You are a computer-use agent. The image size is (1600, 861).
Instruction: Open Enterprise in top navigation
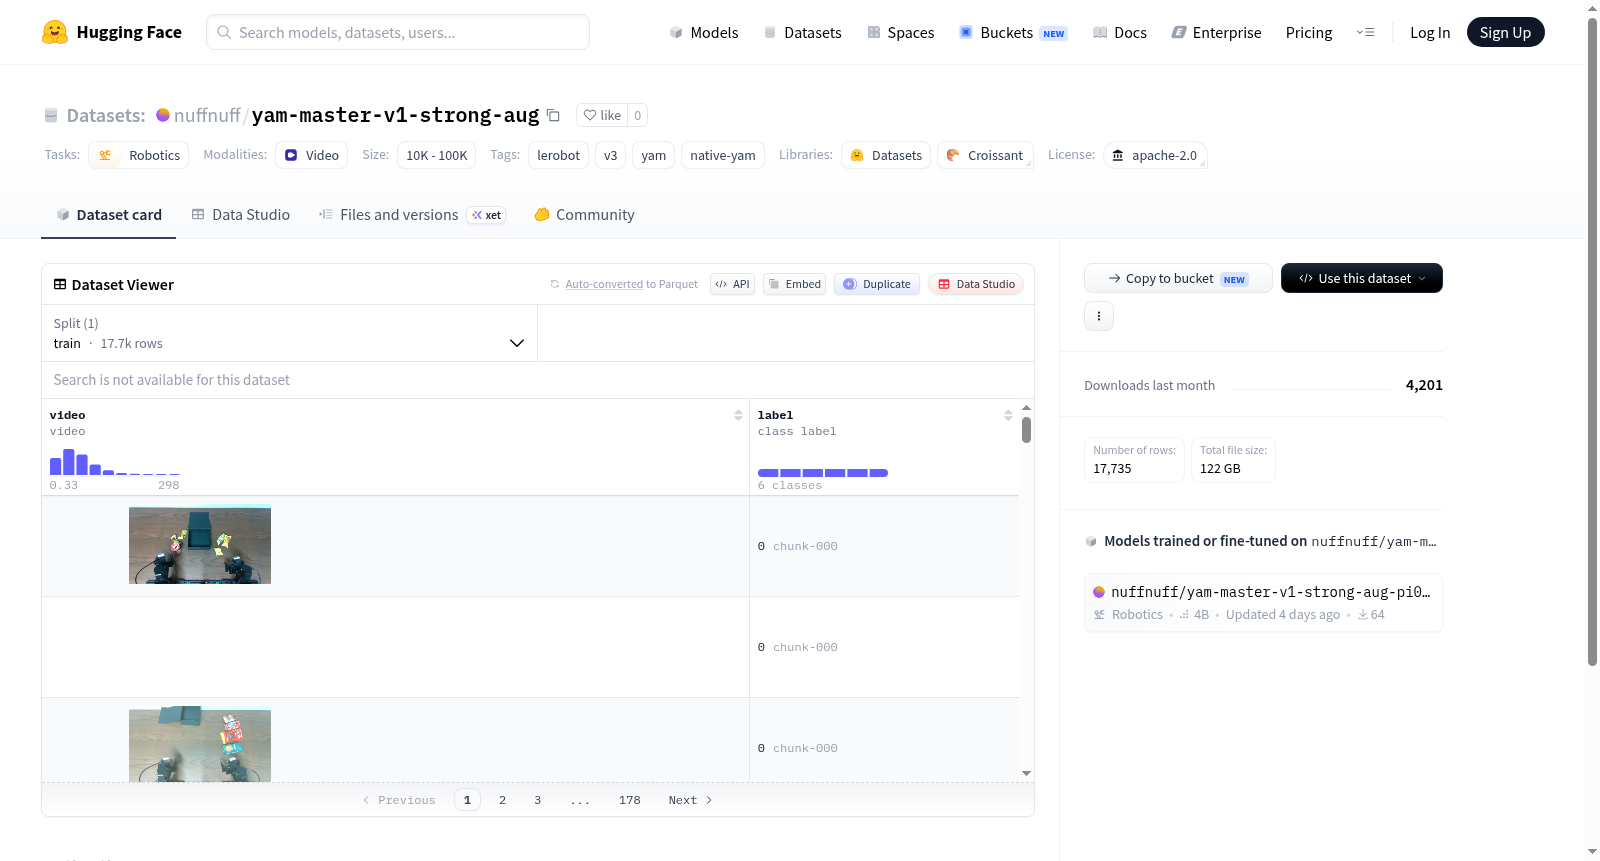(1216, 33)
